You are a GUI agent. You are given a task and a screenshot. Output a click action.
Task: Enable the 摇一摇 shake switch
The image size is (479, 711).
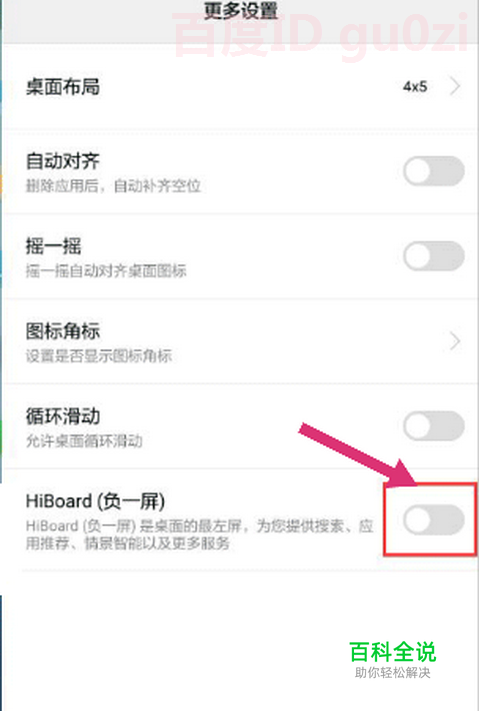(x=434, y=256)
